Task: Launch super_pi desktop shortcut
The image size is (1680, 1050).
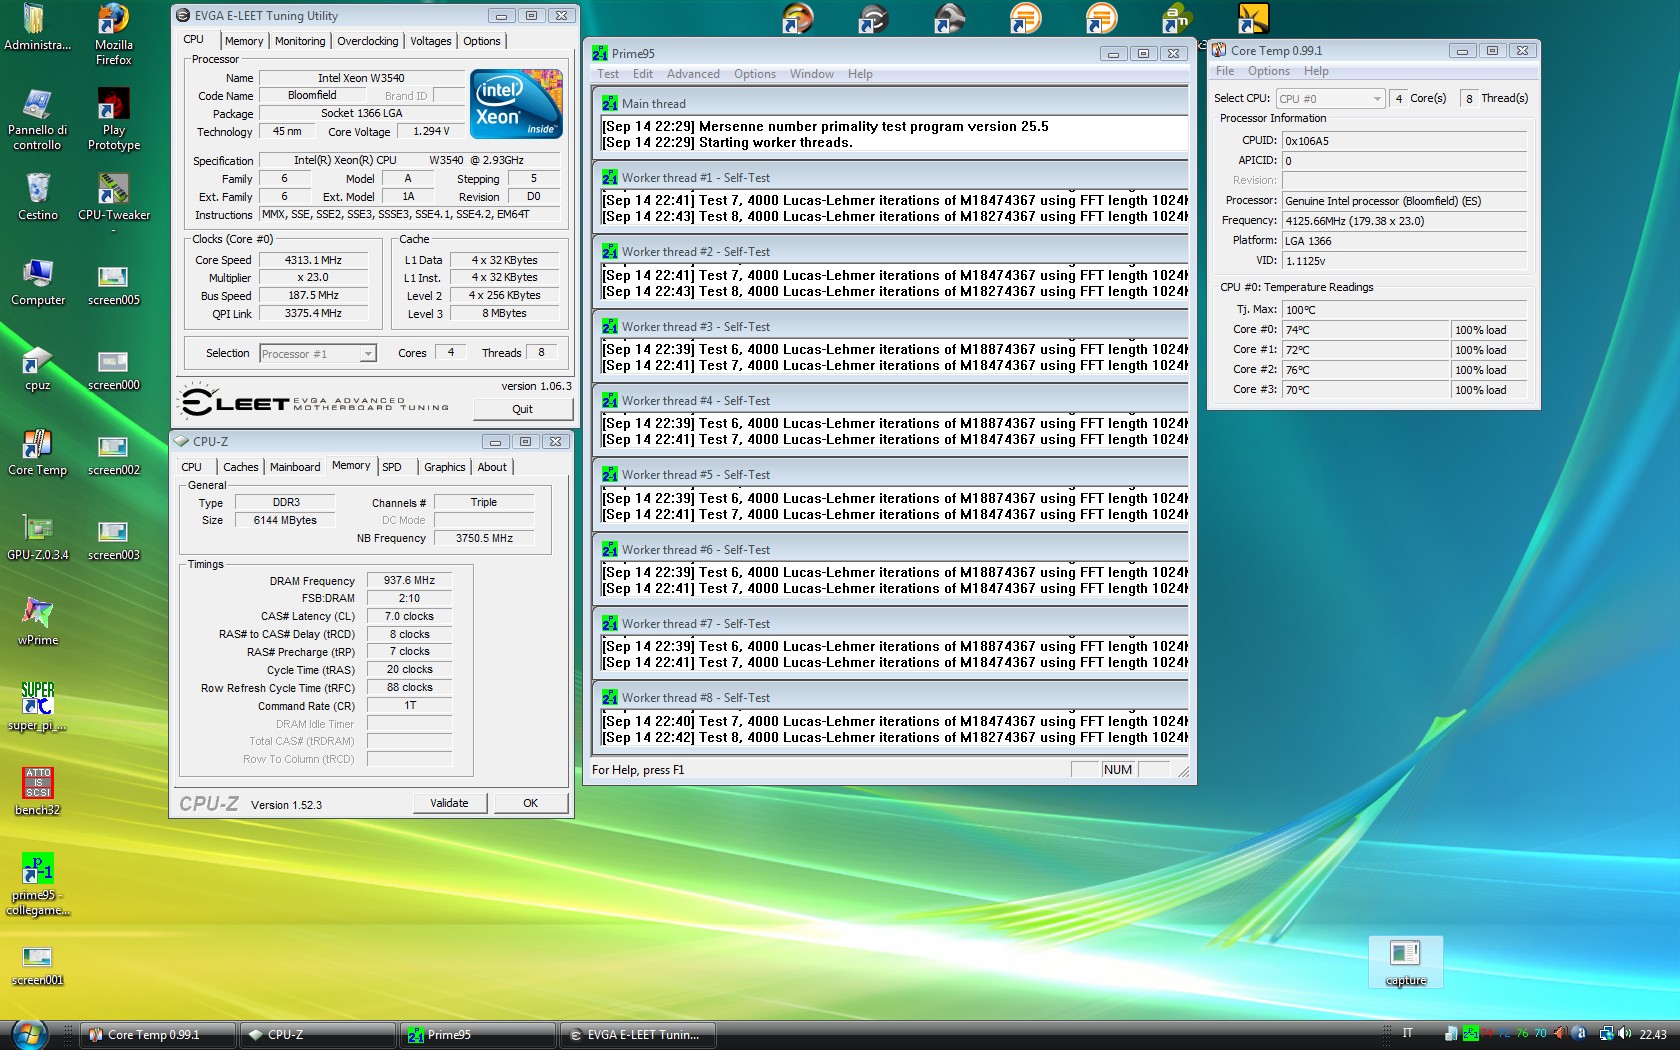Action: pos(37,707)
